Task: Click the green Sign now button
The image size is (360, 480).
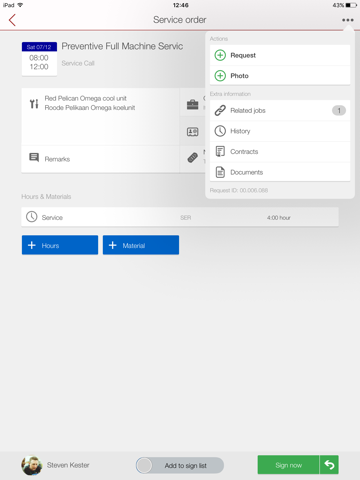Action: (x=288, y=465)
